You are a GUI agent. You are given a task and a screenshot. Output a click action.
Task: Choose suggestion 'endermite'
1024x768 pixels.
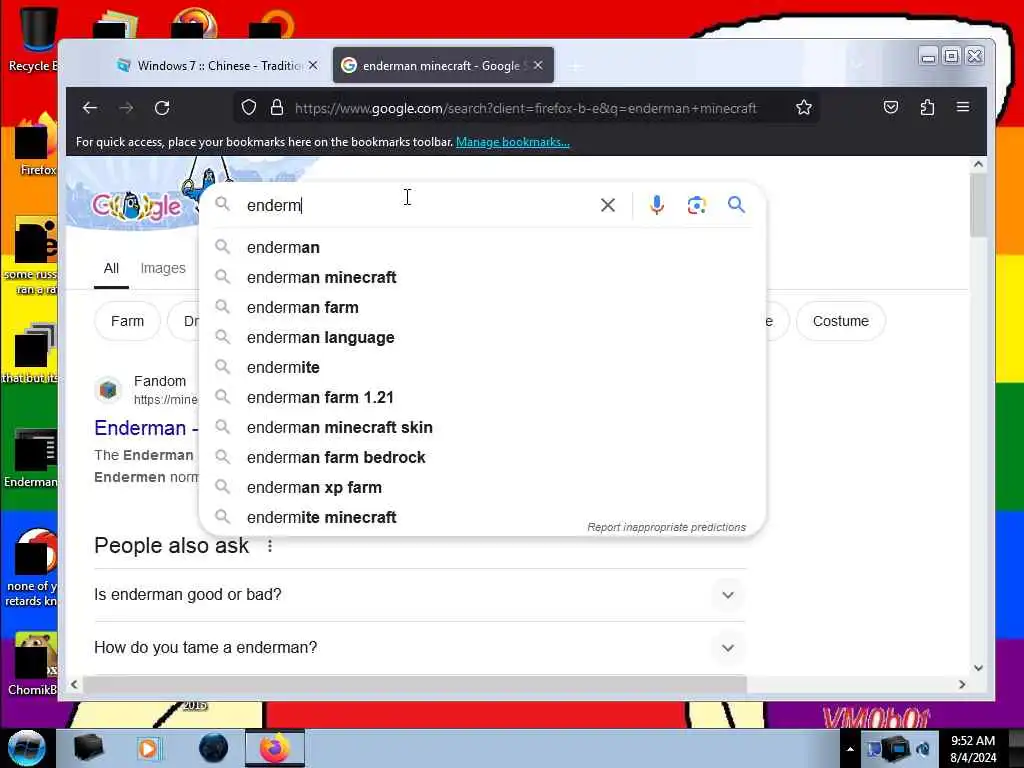pos(482,368)
